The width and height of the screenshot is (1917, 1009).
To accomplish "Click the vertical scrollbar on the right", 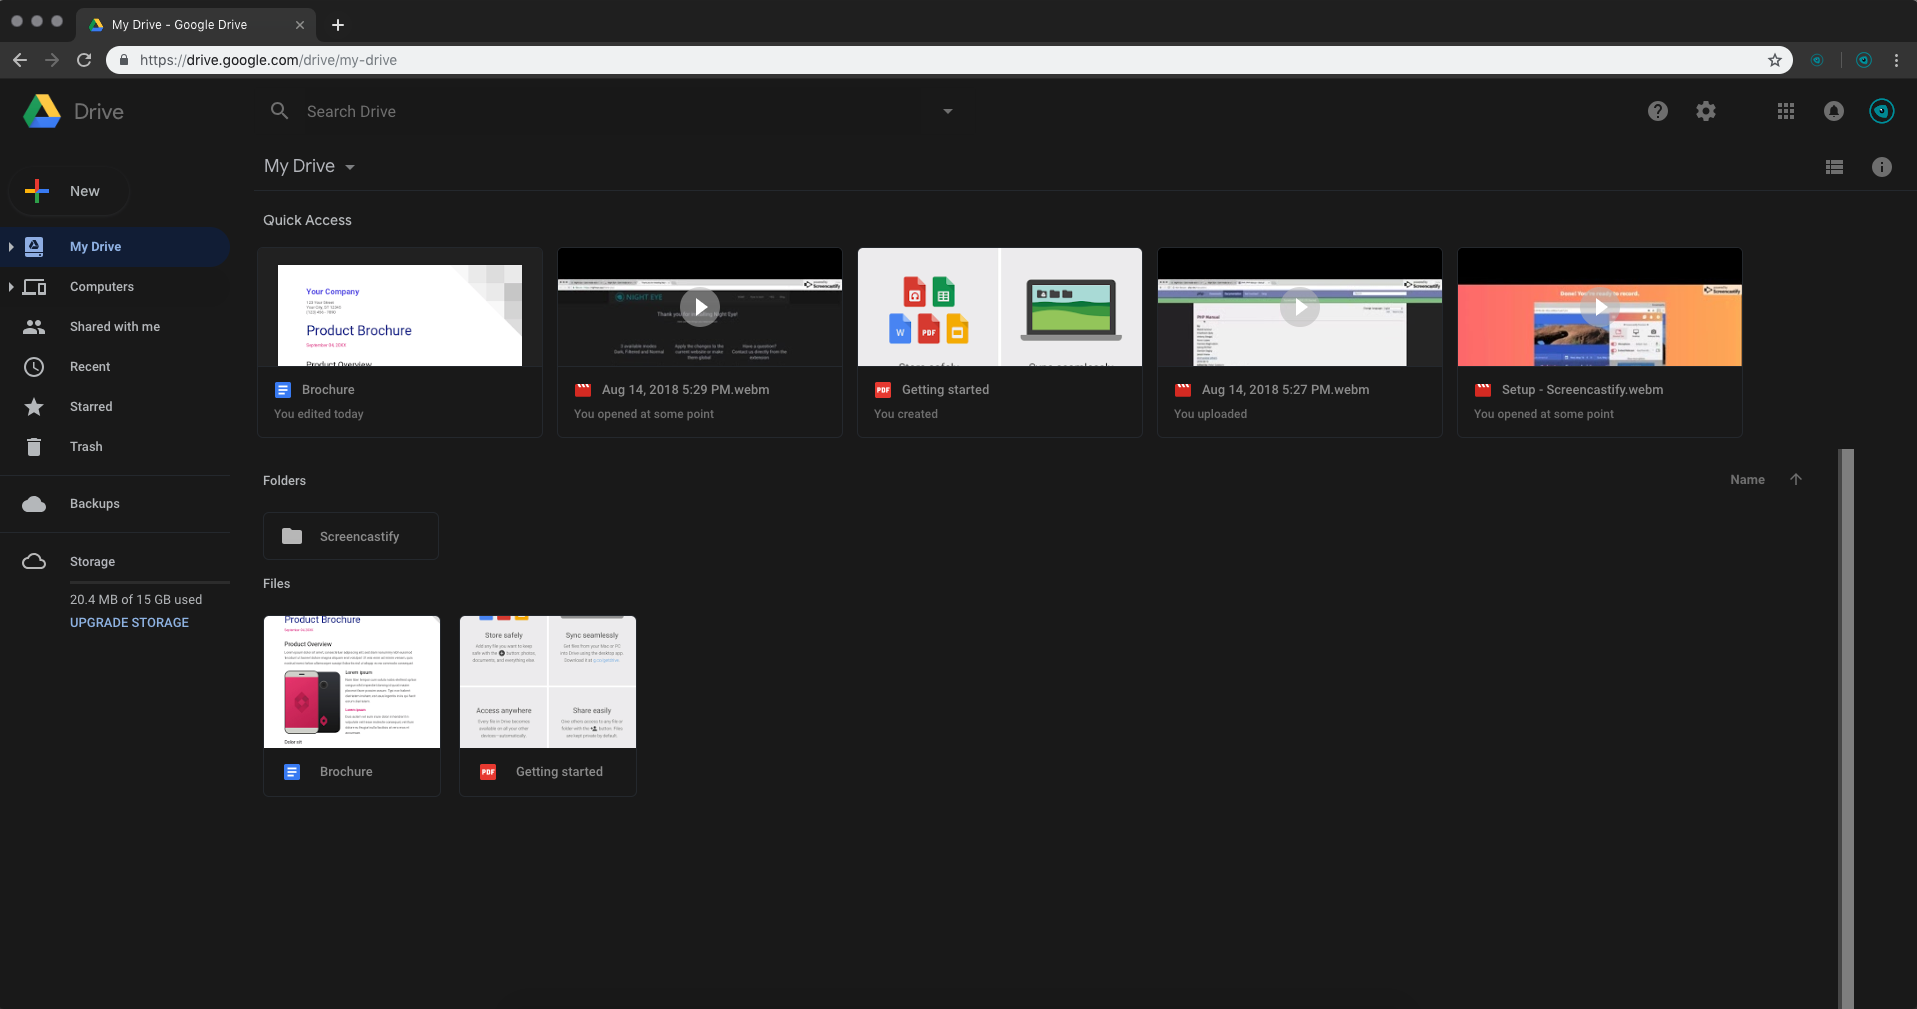I will 1846,728.
